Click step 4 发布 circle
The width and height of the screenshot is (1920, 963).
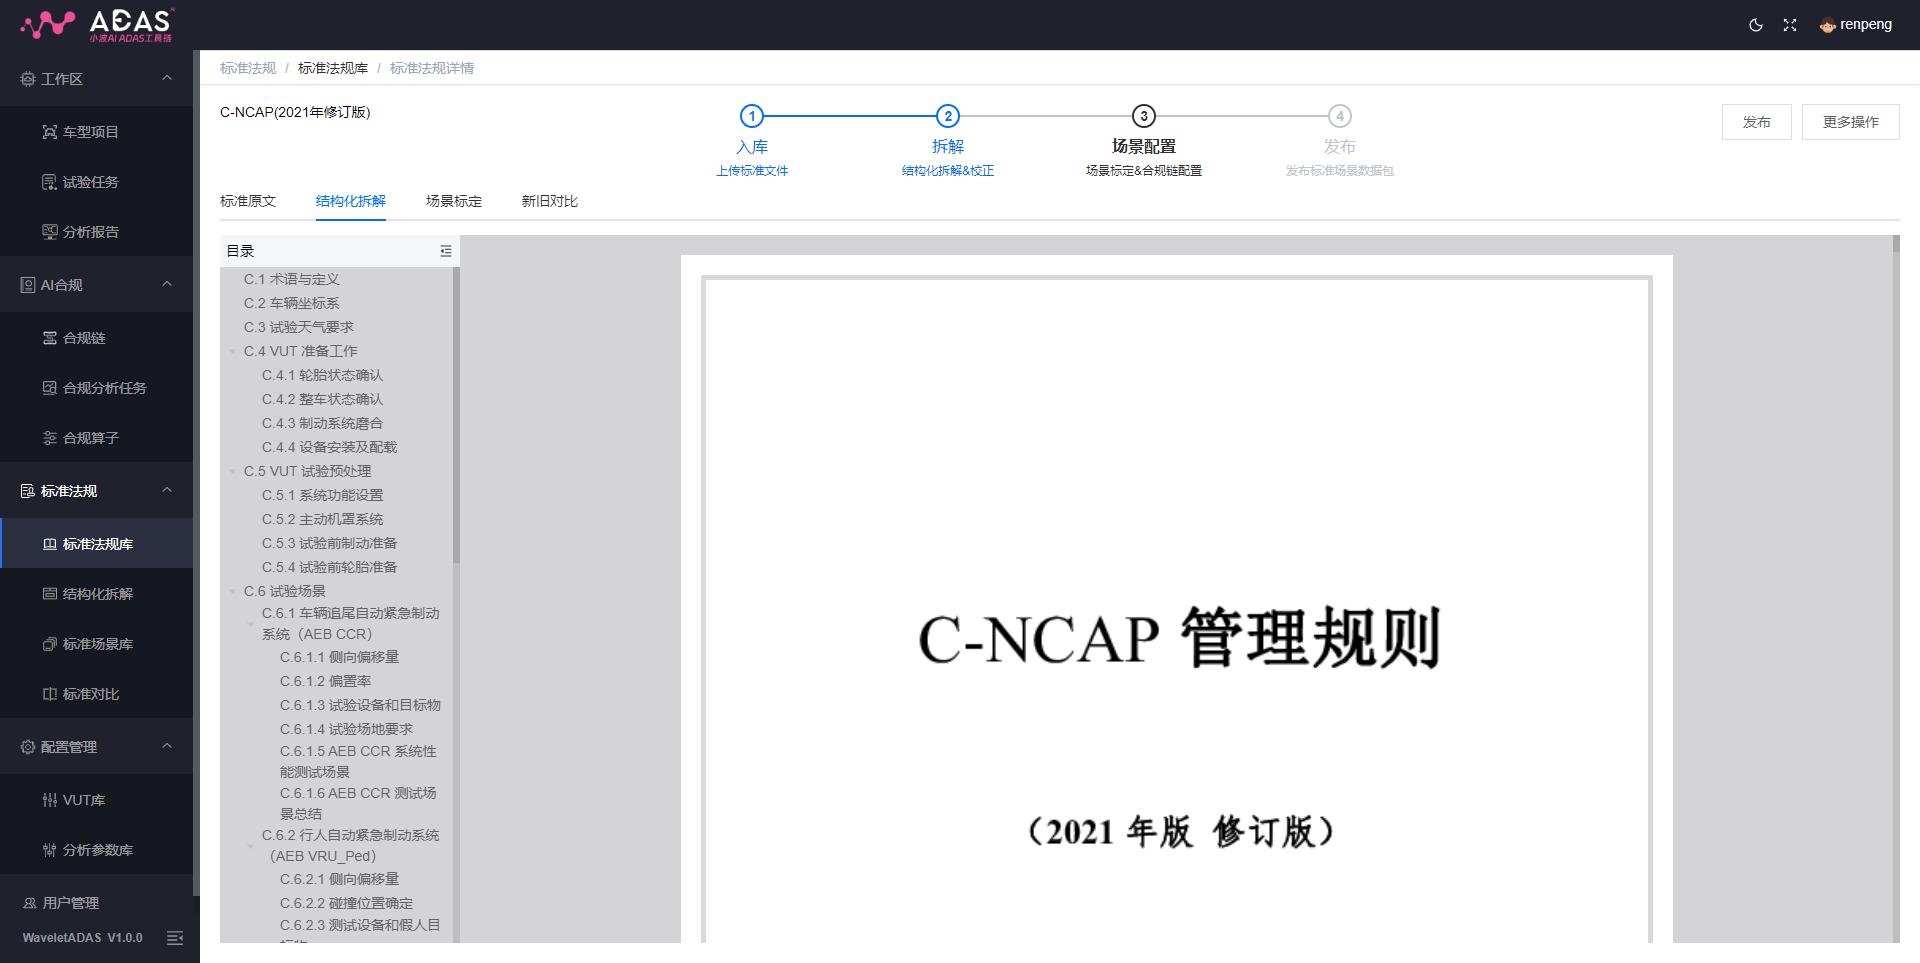1340,116
